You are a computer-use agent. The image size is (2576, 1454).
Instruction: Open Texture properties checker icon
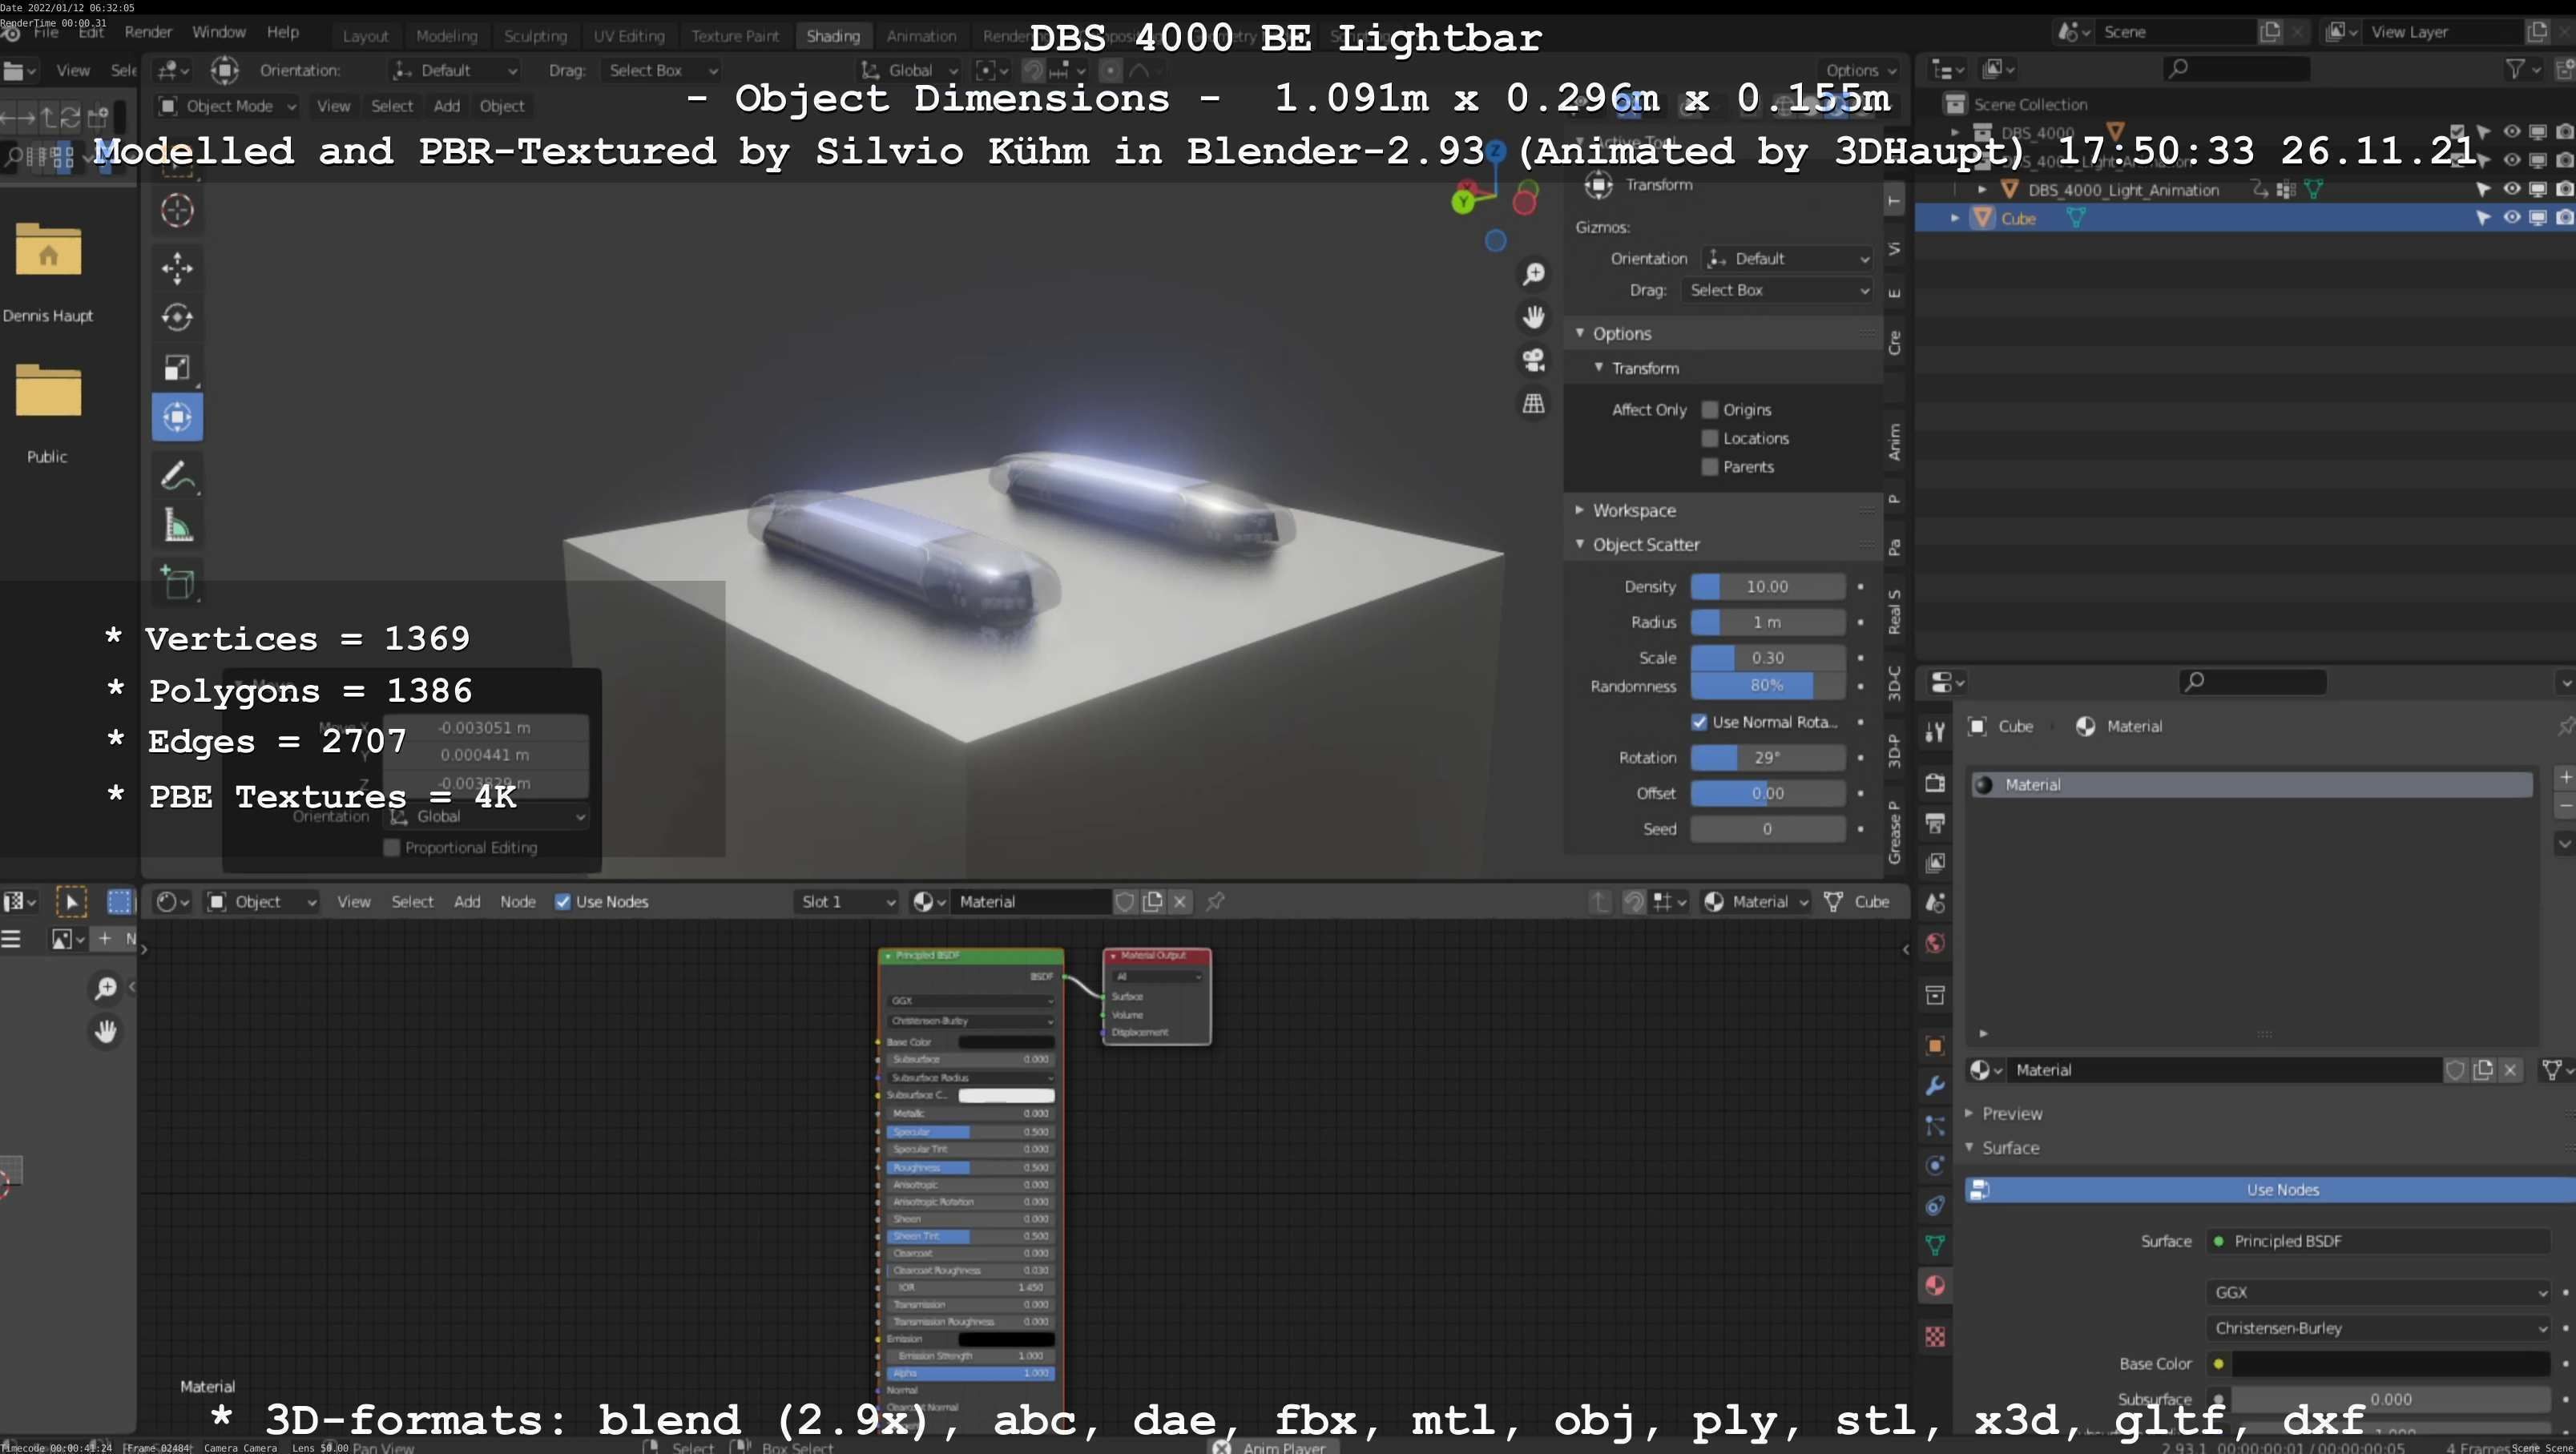coord(1935,1337)
